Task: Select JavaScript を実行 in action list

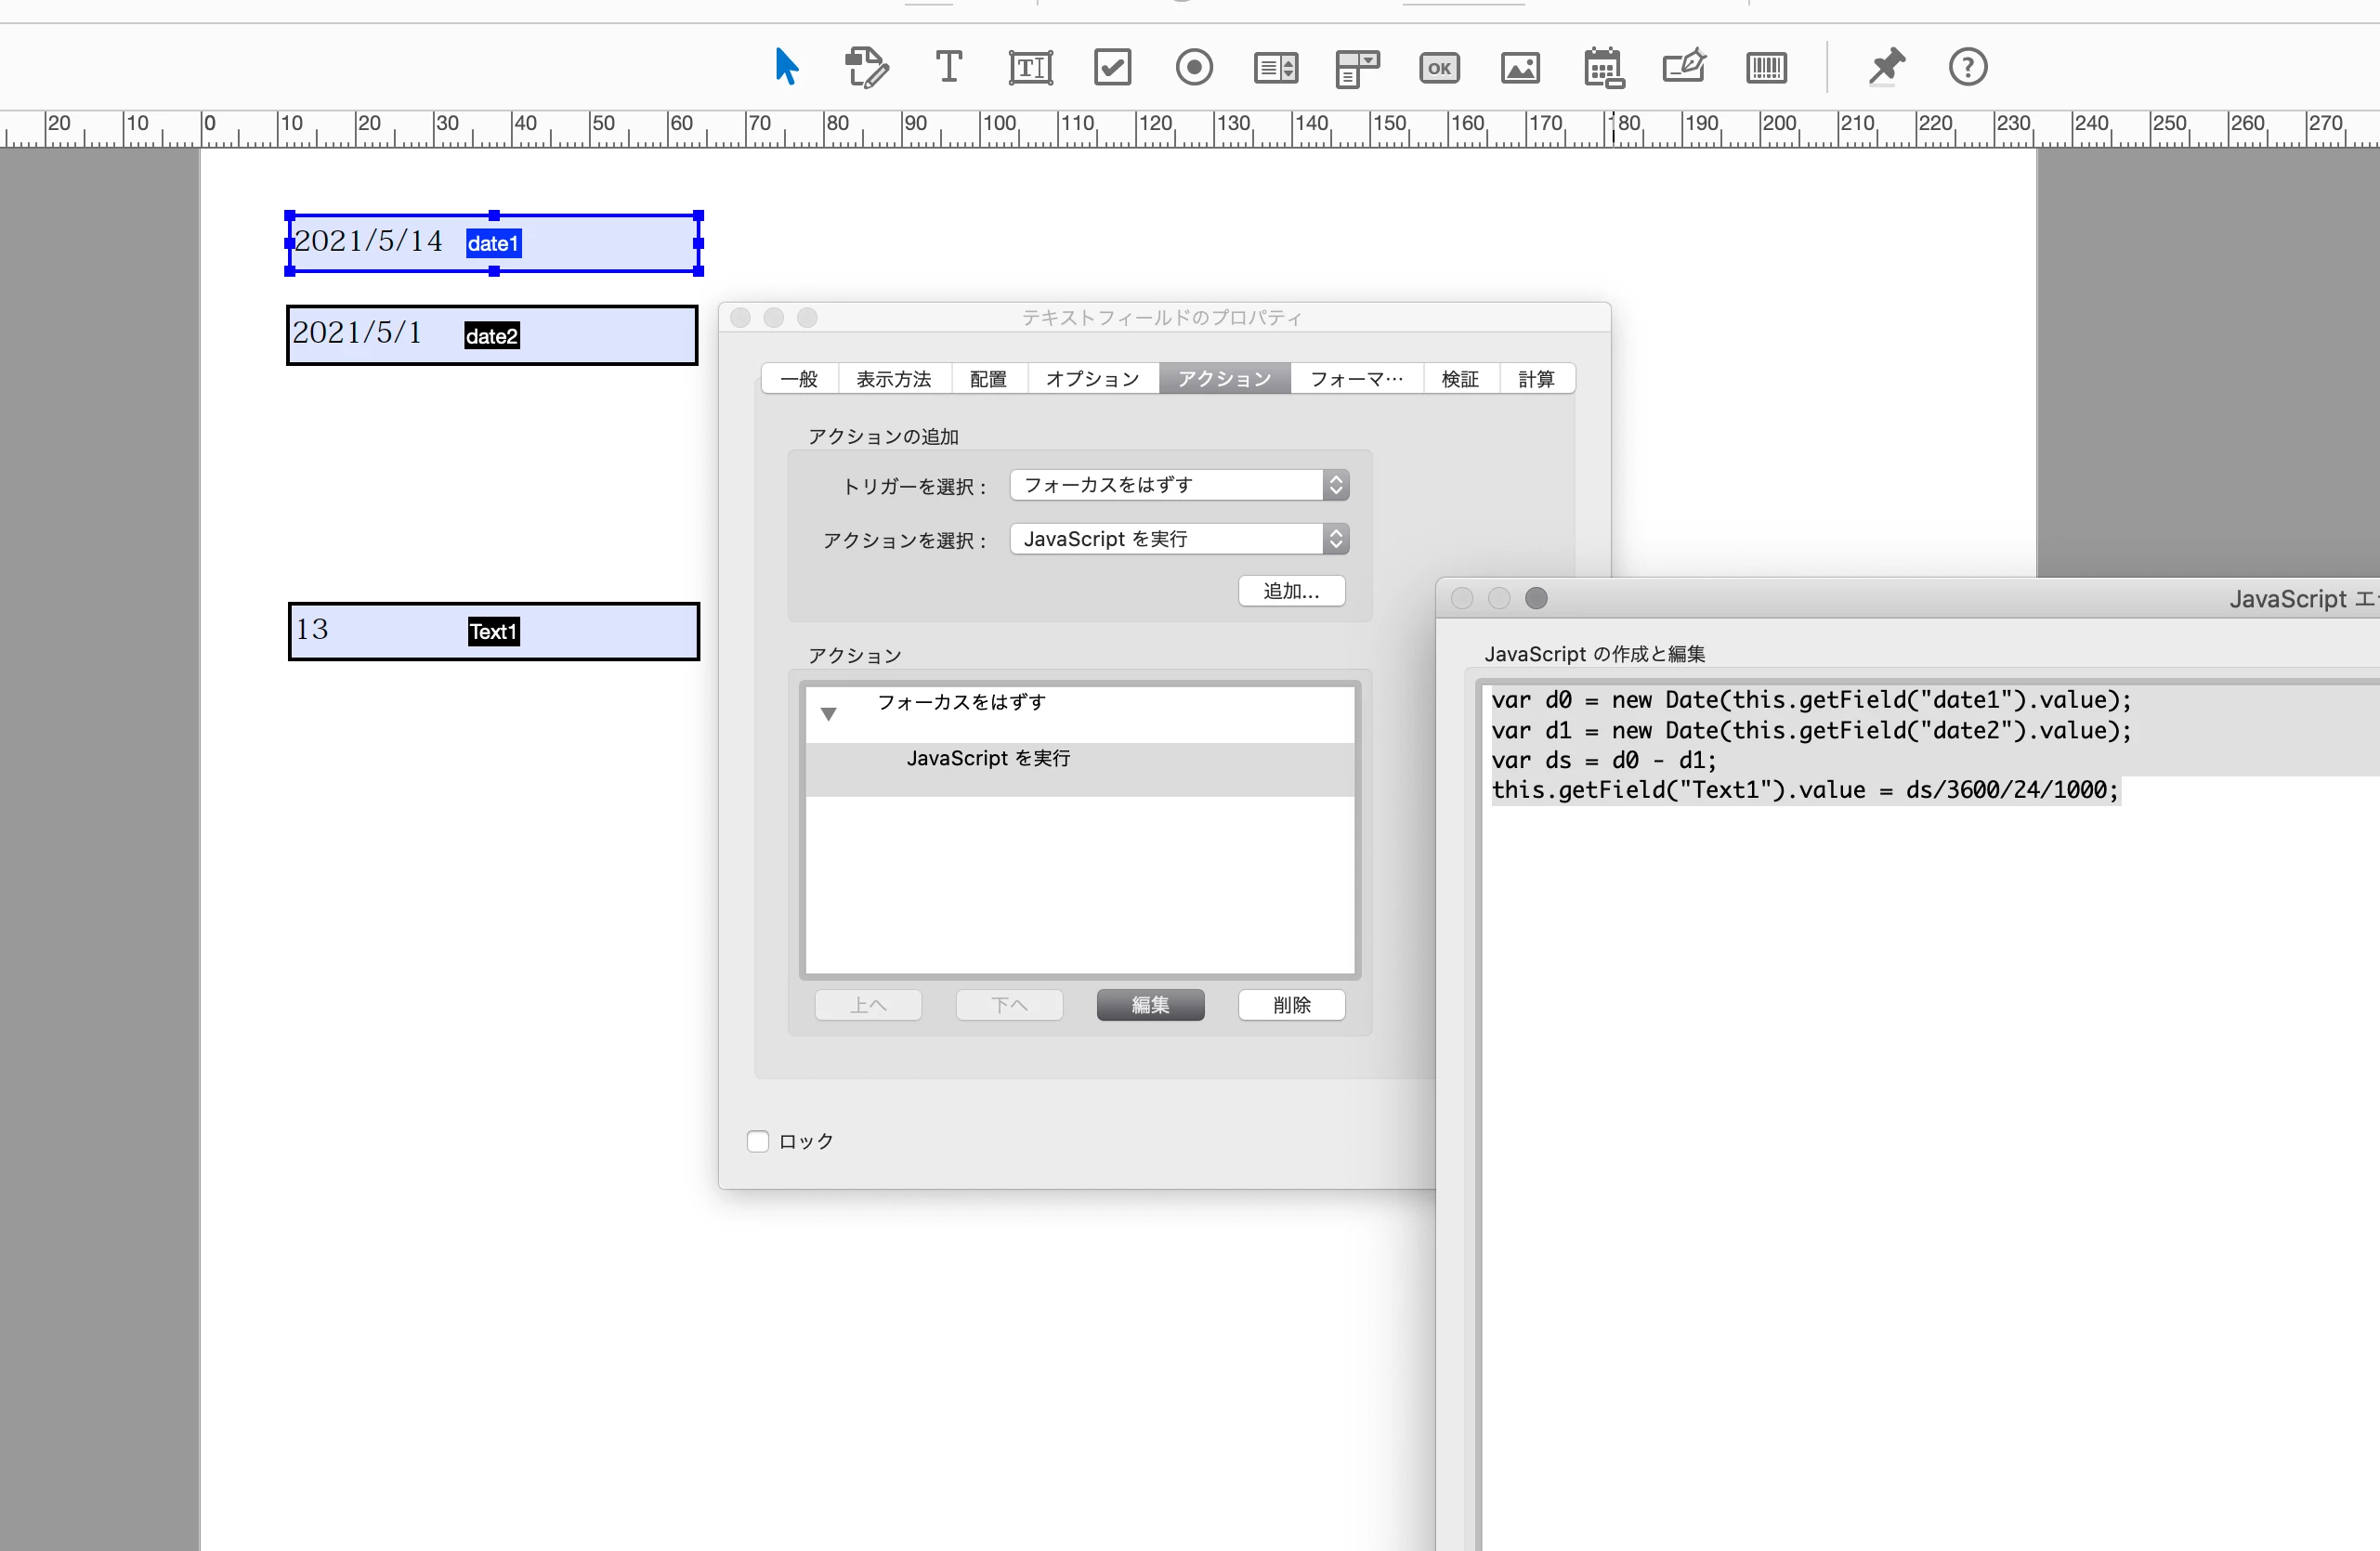Action: click(x=988, y=758)
